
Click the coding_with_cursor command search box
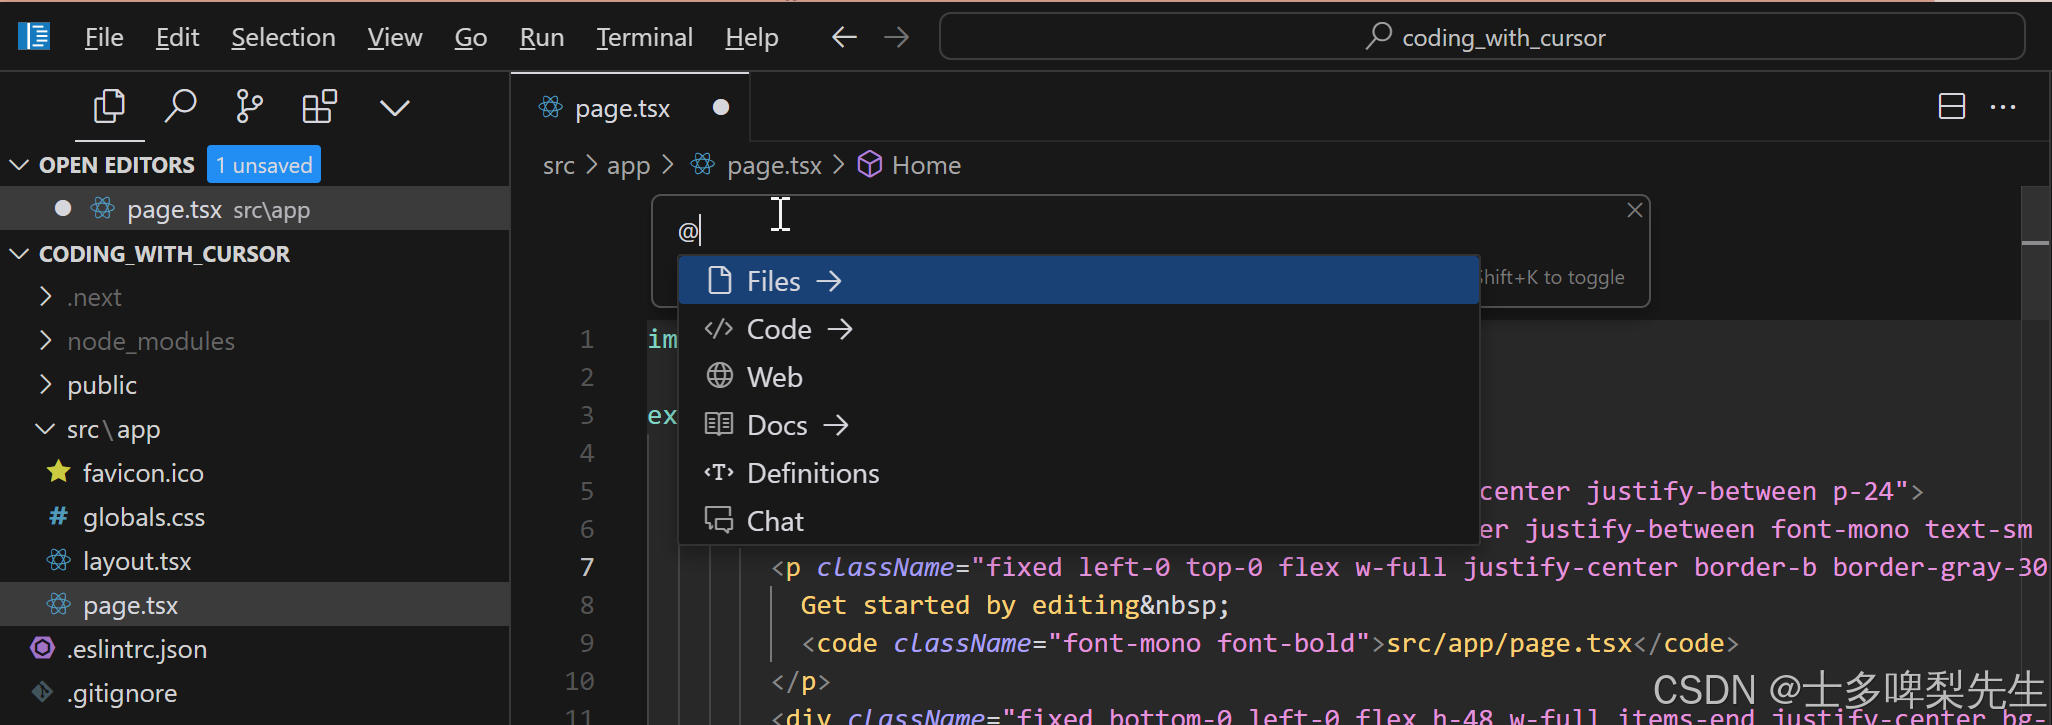[1482, 37]
